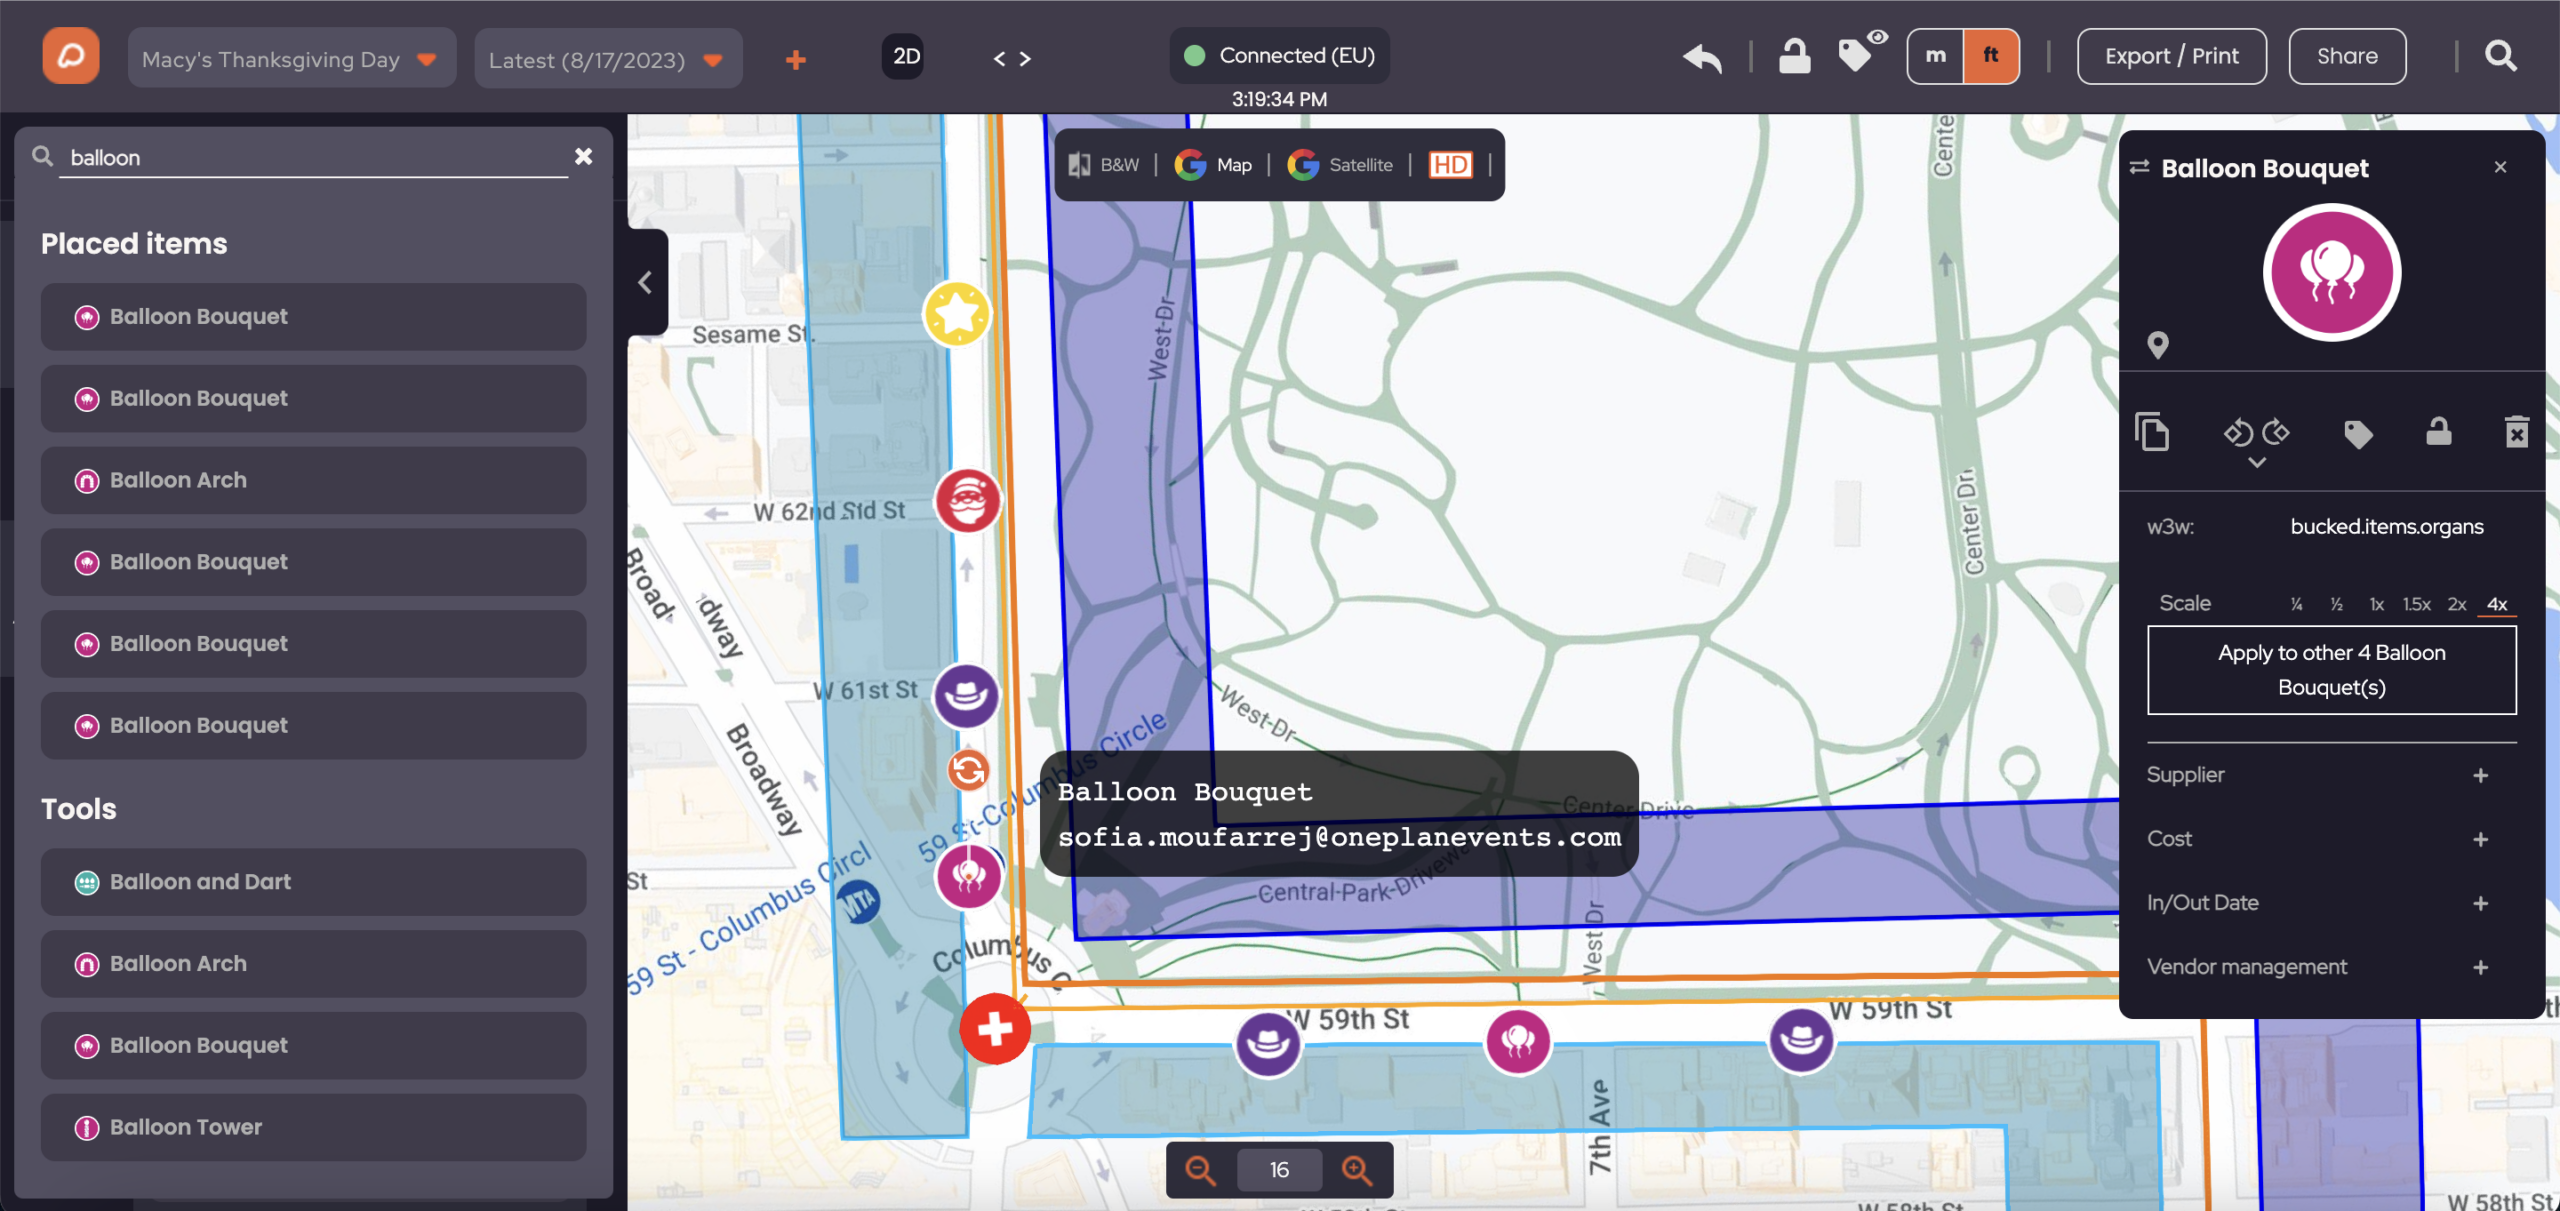Clear the balloon search text
The image size is (2560, 1211).
click(x=584, y=156)
